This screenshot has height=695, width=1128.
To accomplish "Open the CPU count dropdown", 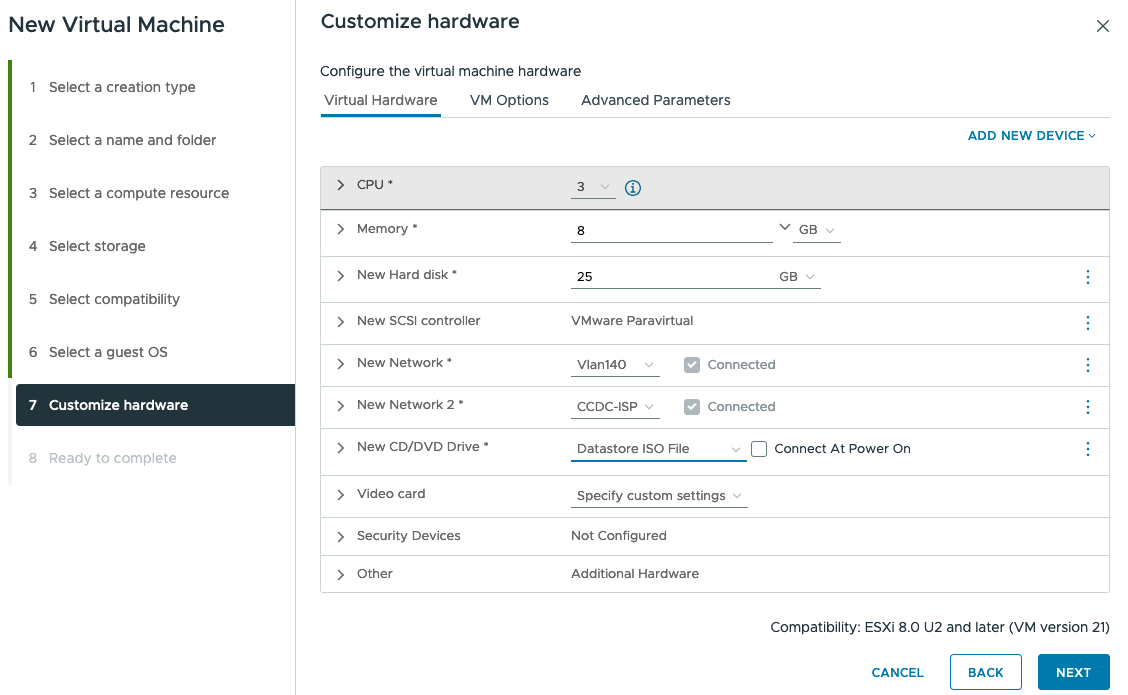I will click(593, 187).
